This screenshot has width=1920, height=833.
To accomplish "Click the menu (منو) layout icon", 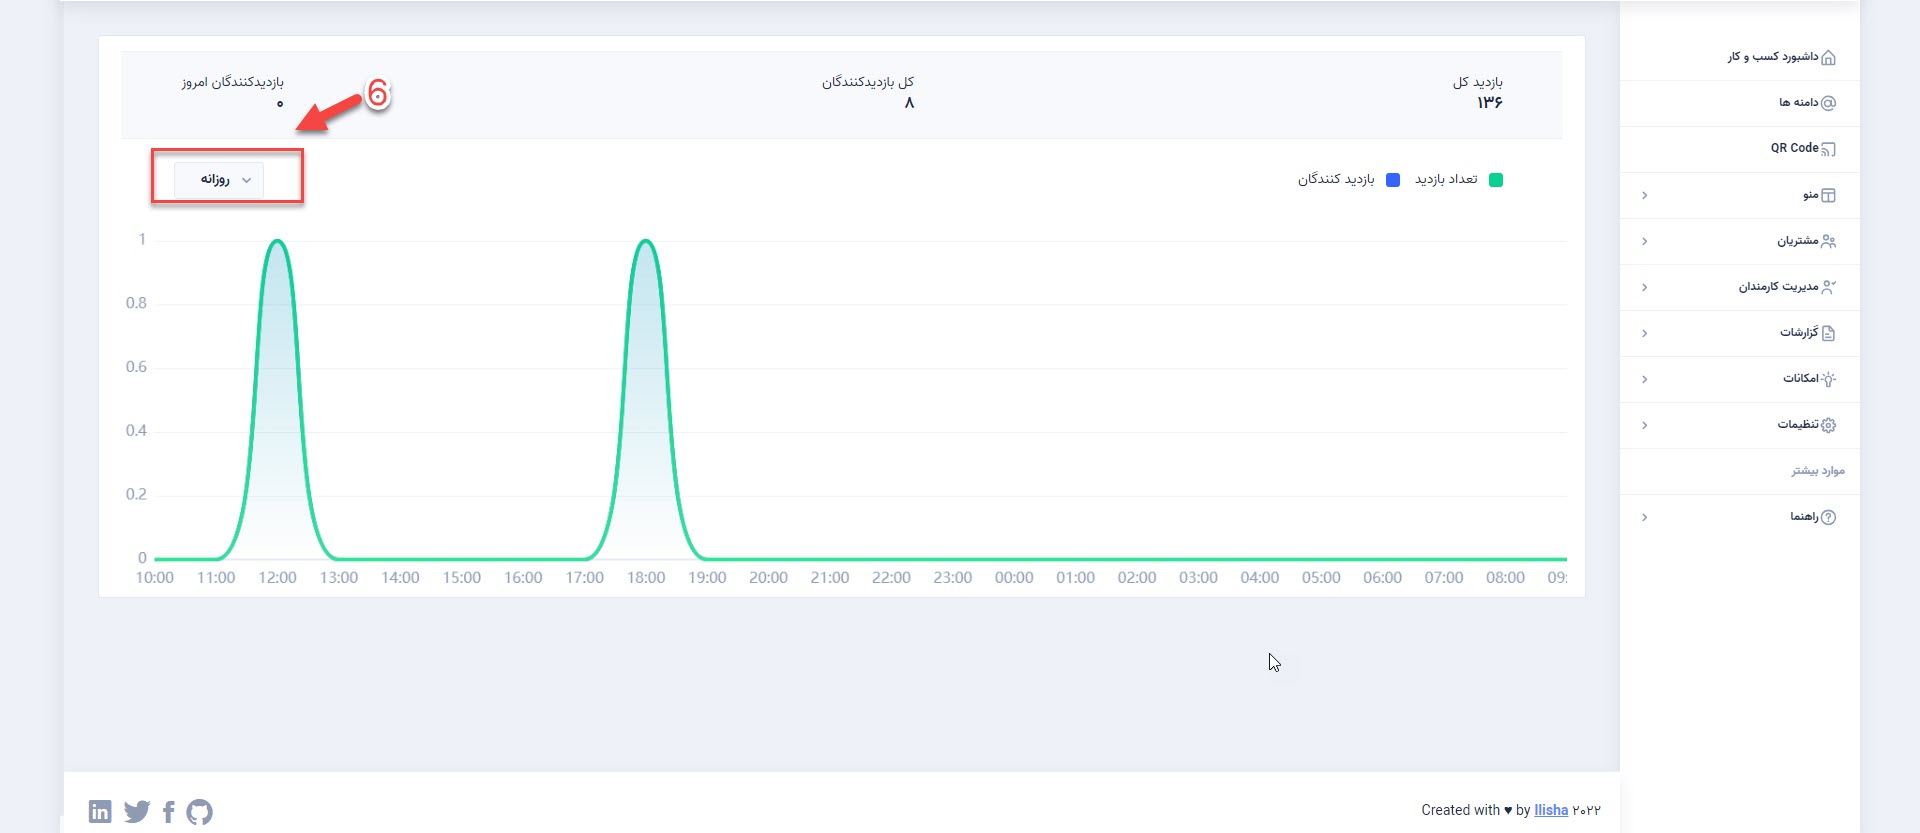I will pos(1828,195).
